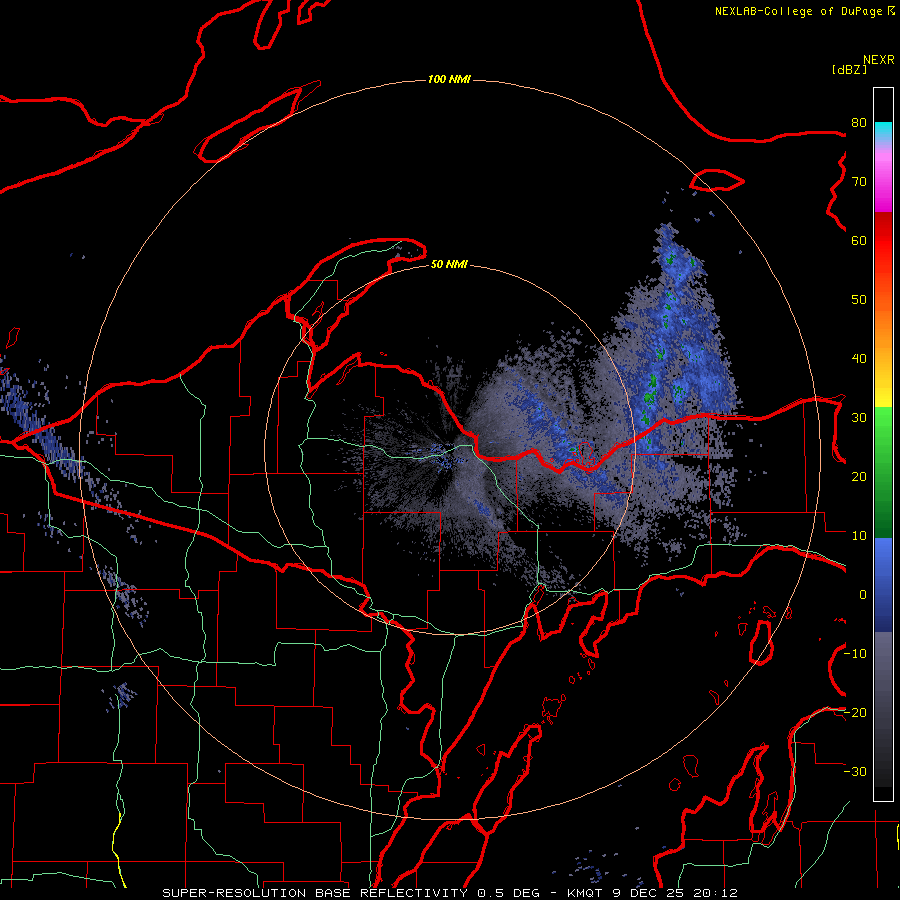
Task: Click the magenta segment of the color bar
Action: click(883, 181)
